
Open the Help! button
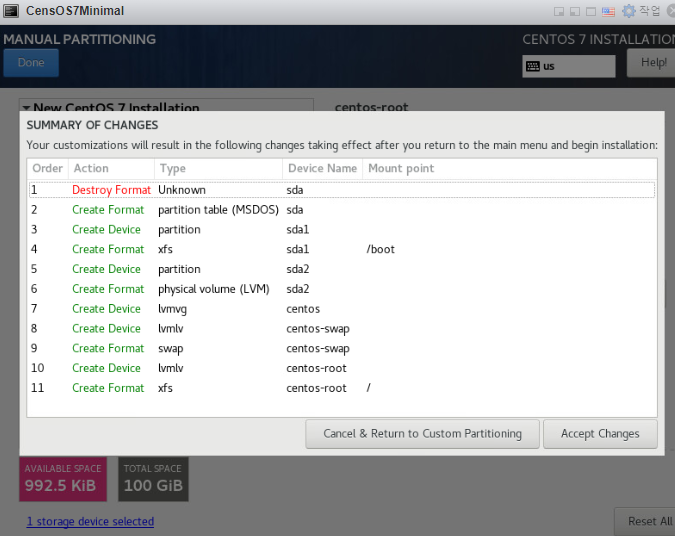[652, 63]
